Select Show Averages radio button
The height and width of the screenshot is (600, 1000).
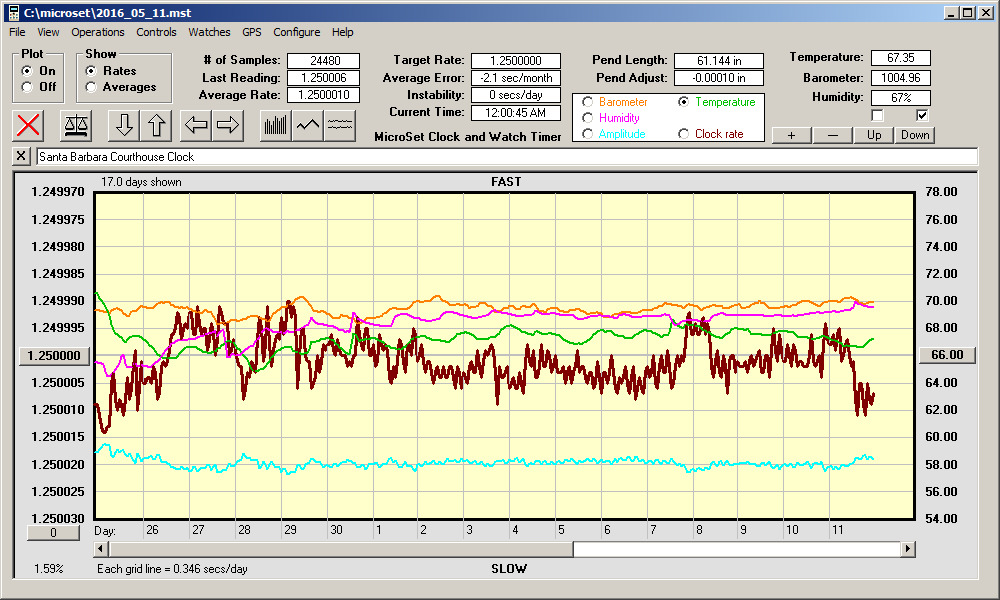(91, 87)
